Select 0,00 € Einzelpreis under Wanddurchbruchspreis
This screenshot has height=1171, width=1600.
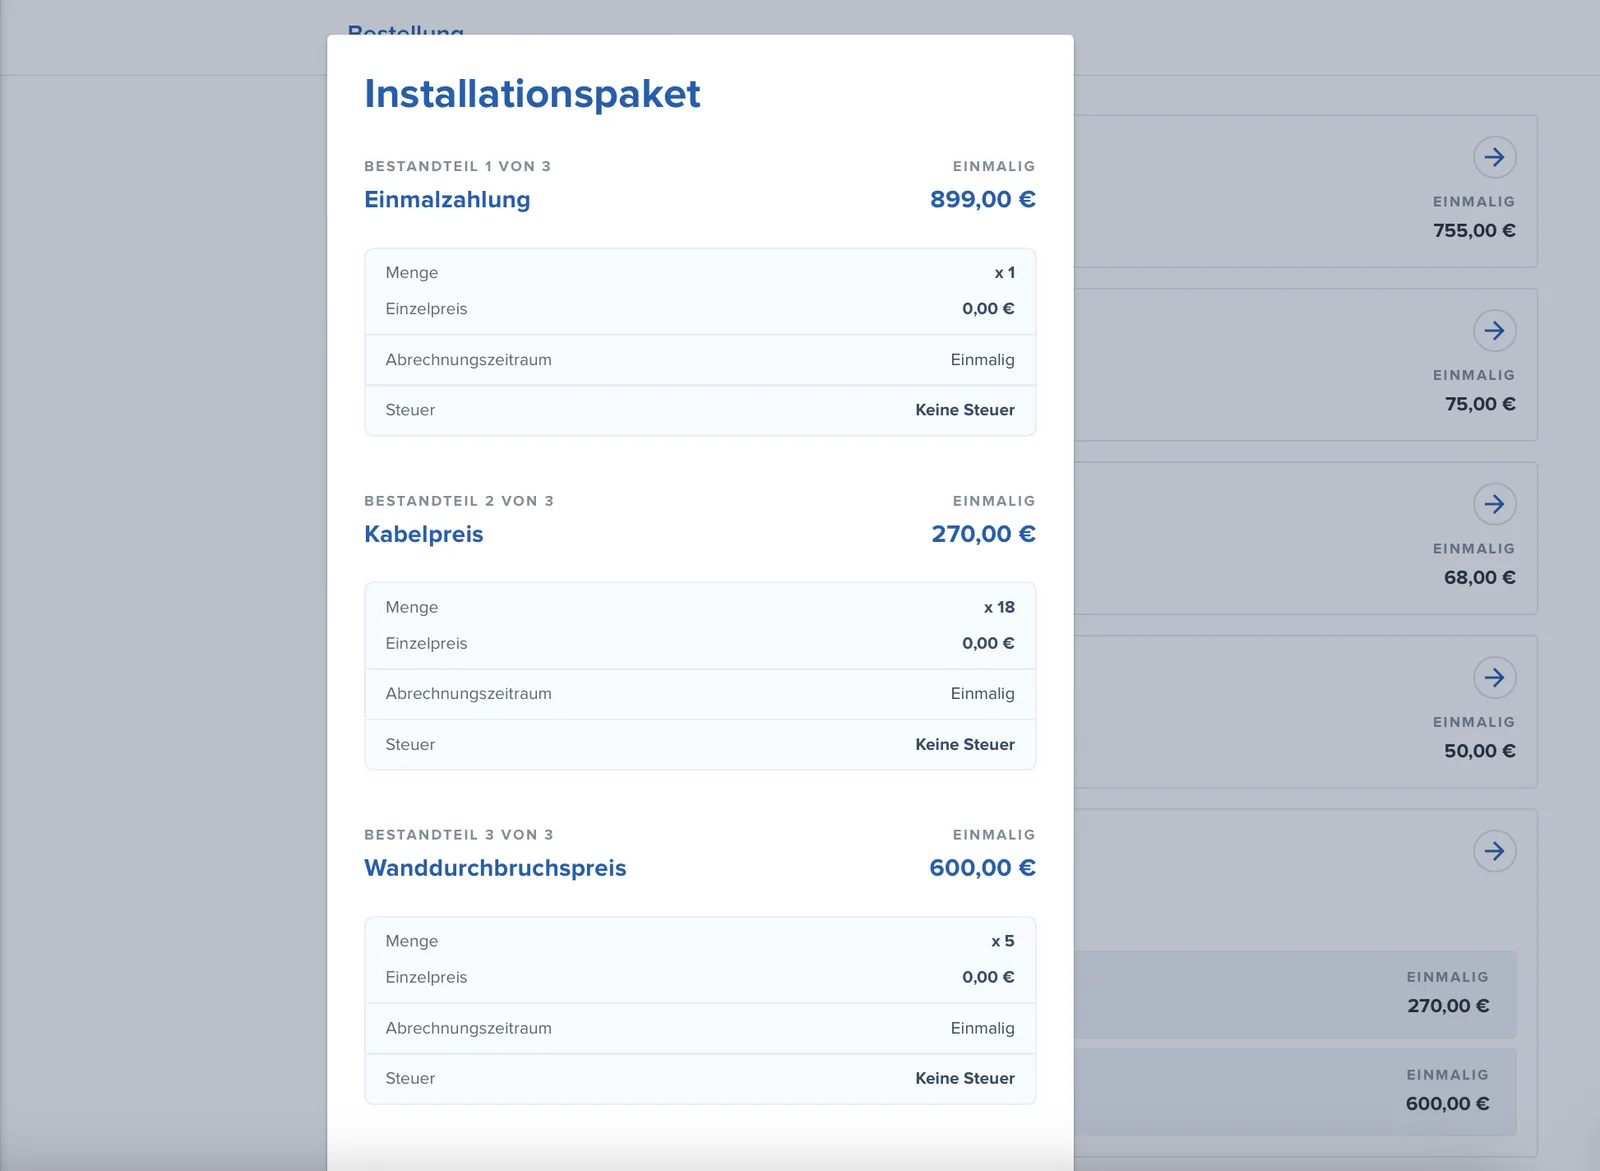pos(988,978)
